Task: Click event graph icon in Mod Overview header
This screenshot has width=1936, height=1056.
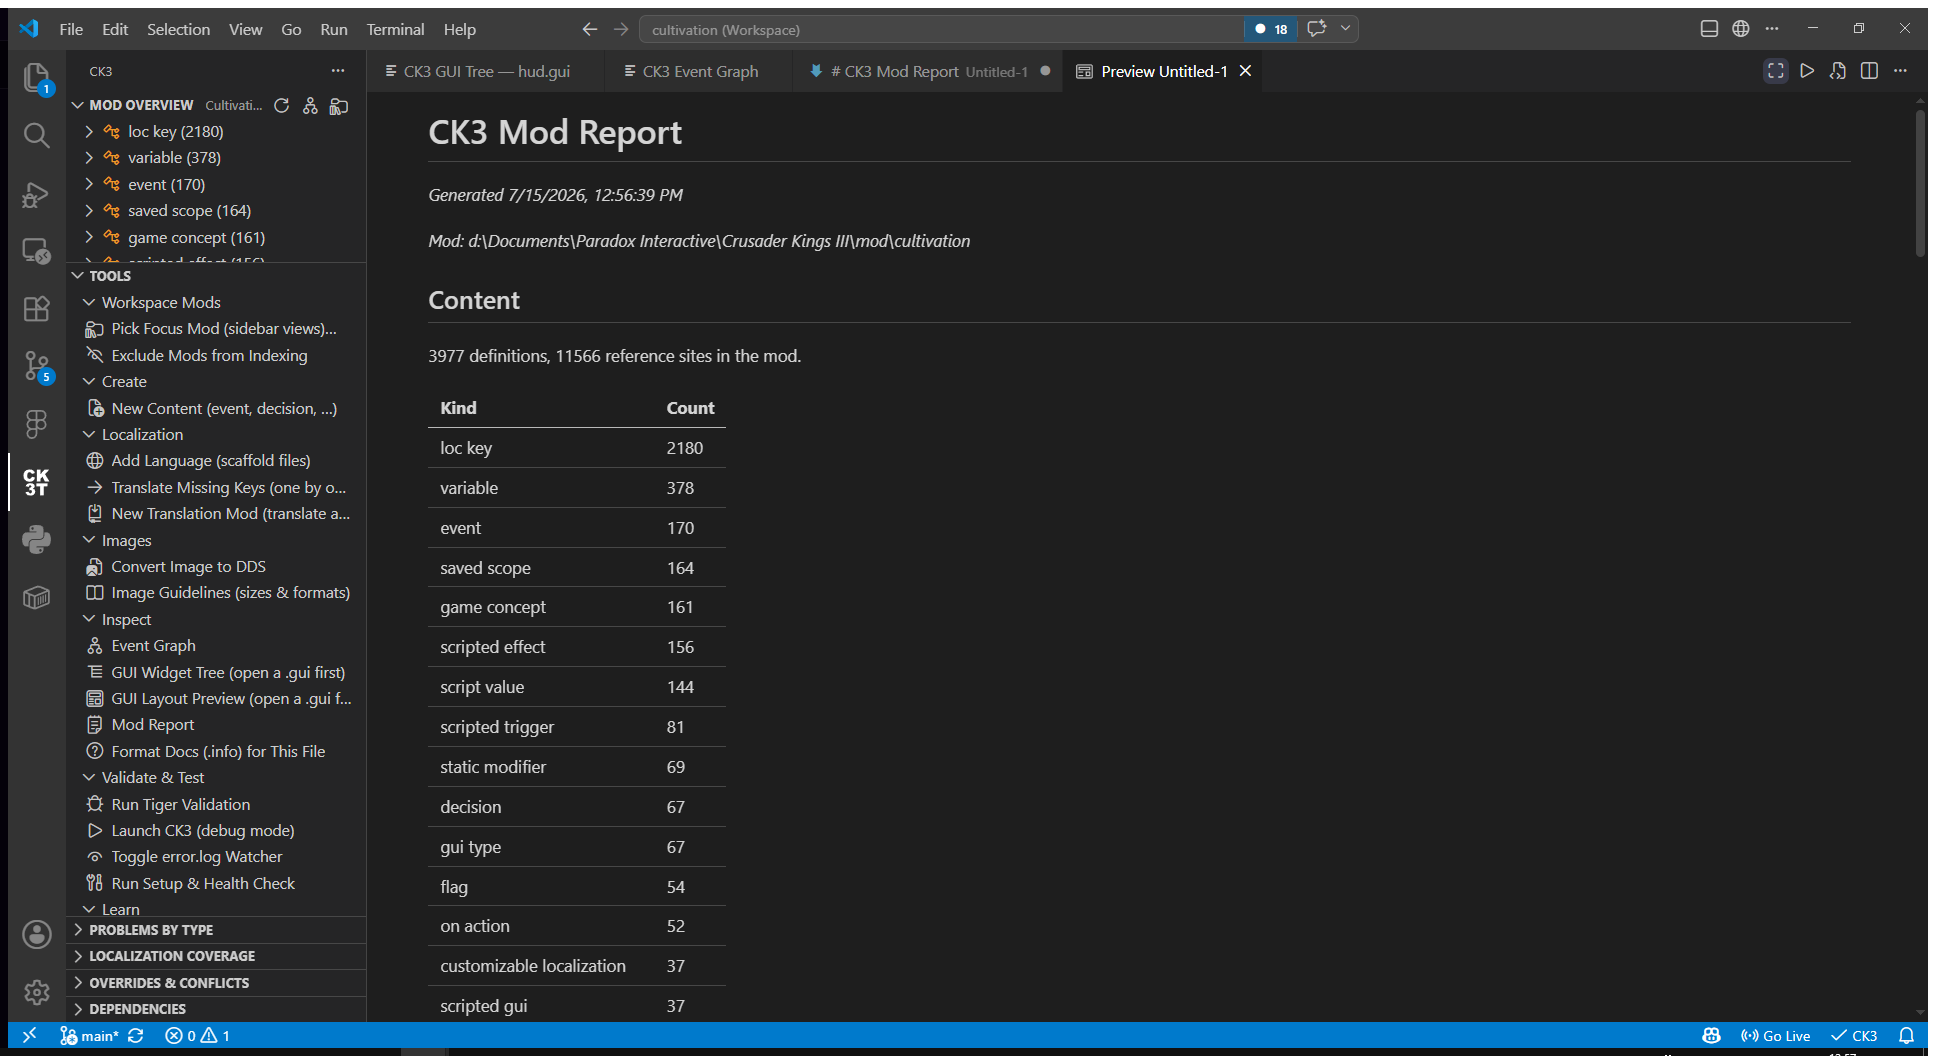Action: [310, 105]
